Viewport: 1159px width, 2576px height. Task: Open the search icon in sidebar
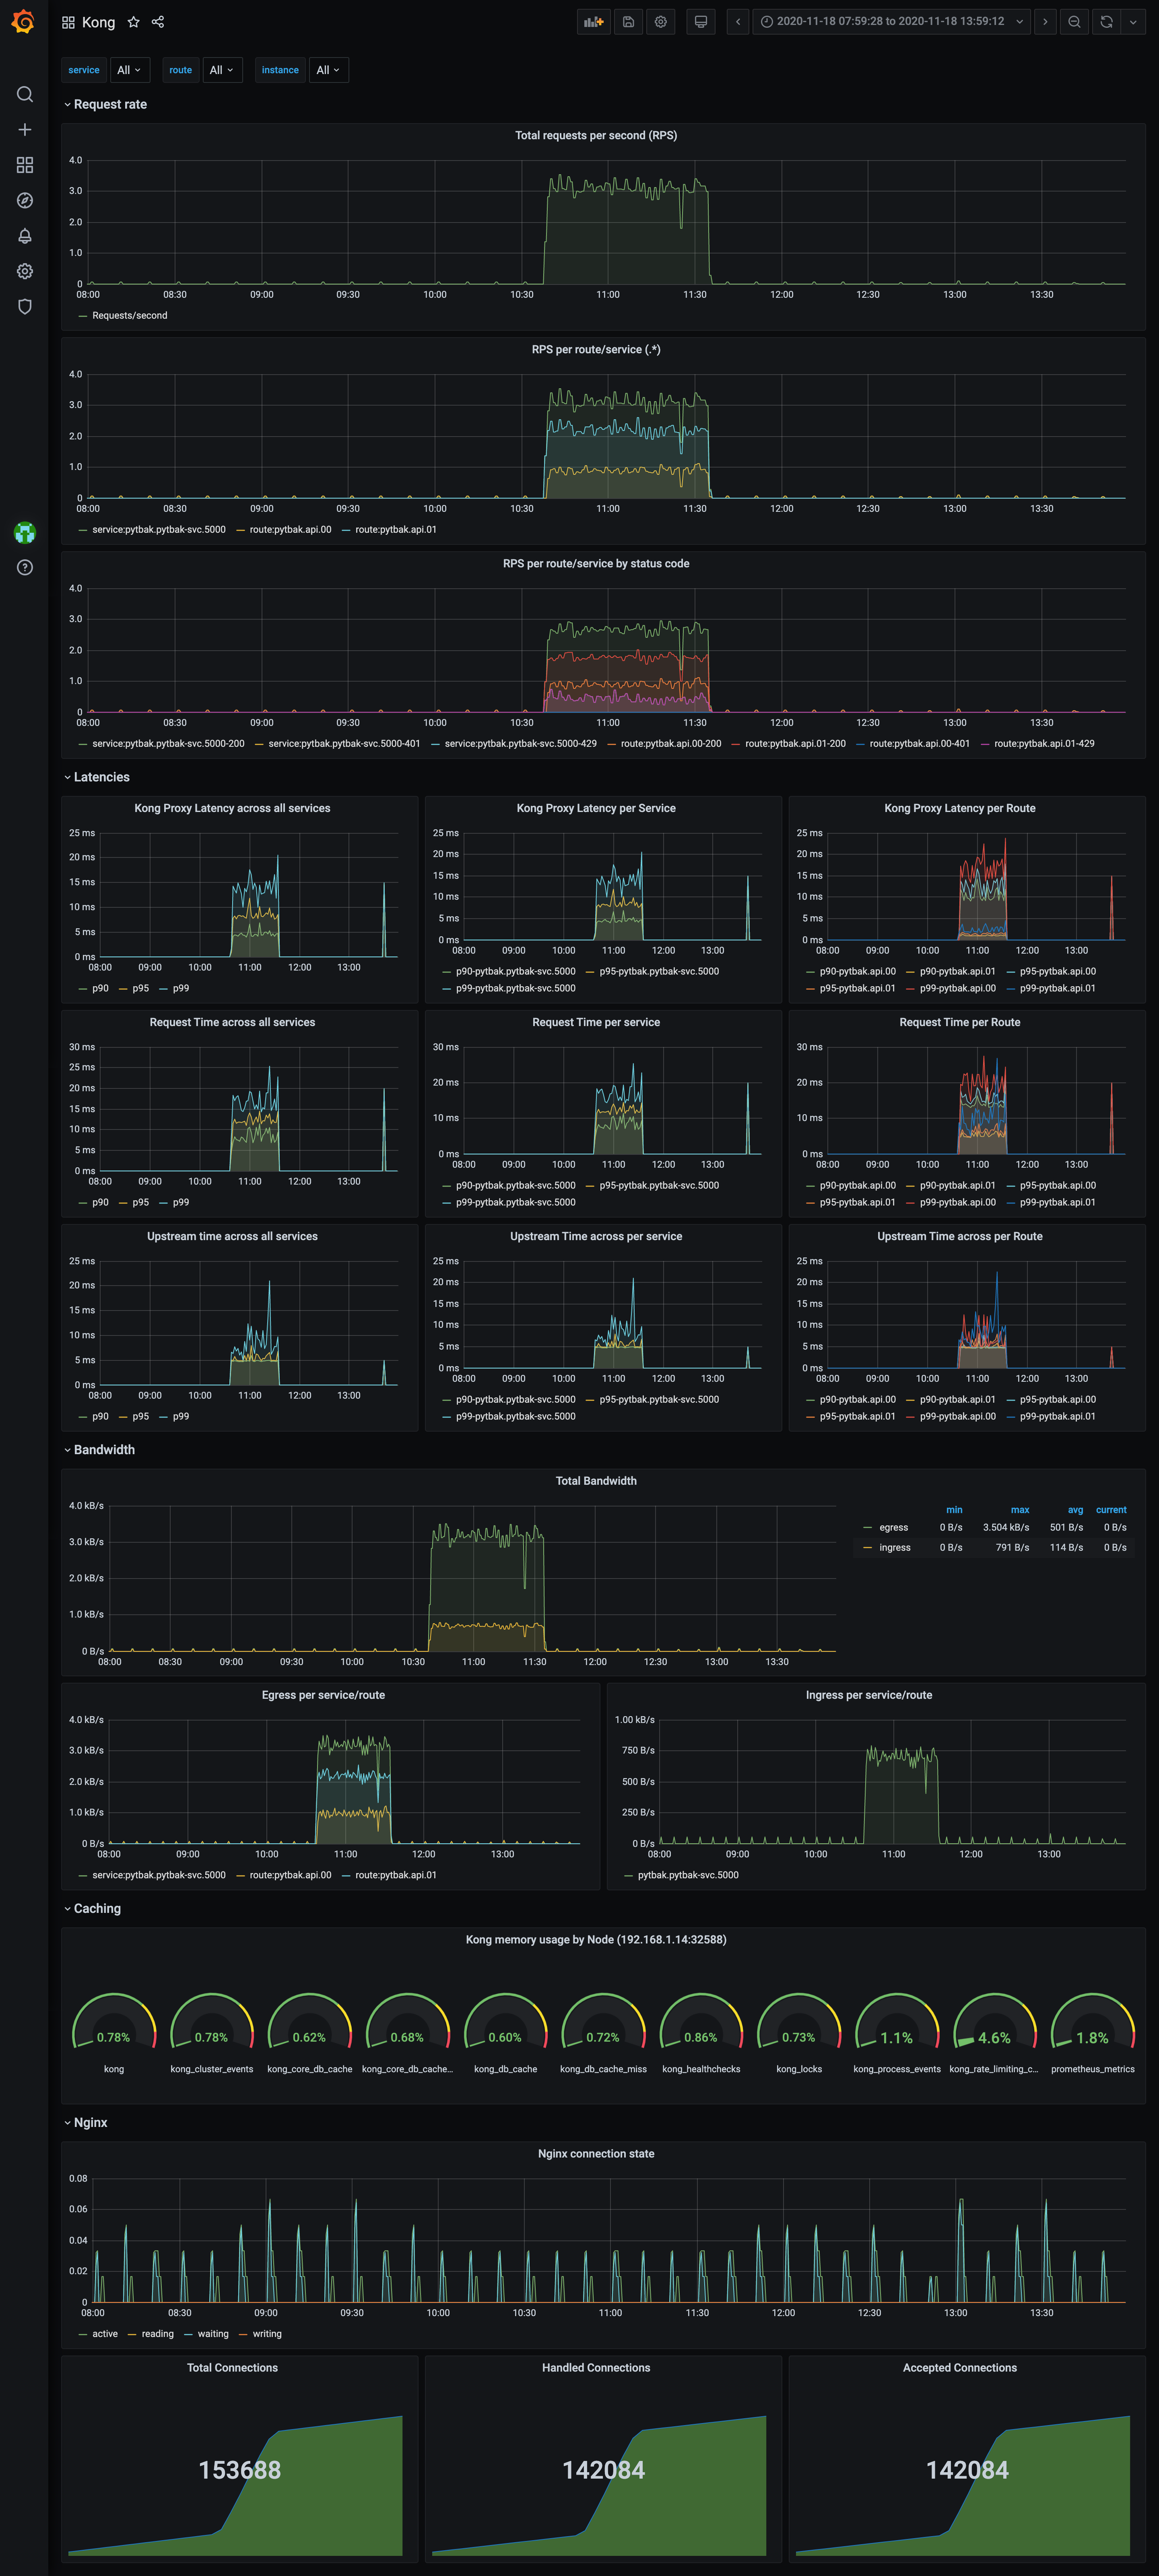point(25,94)
